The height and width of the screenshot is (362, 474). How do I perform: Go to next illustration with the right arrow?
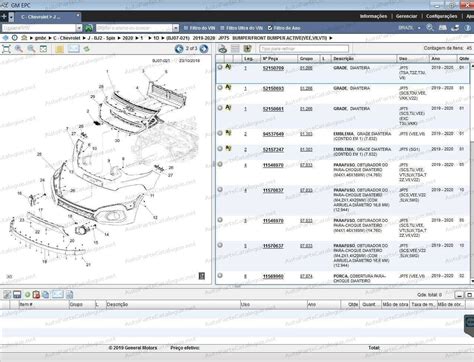[x=204, y=49]
